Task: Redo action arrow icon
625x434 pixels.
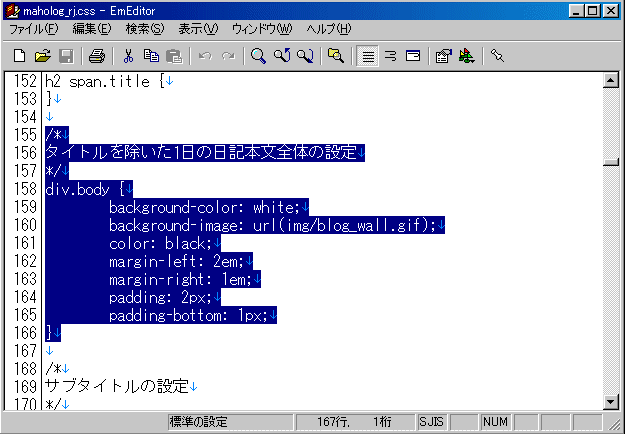Action: (228, 56)
